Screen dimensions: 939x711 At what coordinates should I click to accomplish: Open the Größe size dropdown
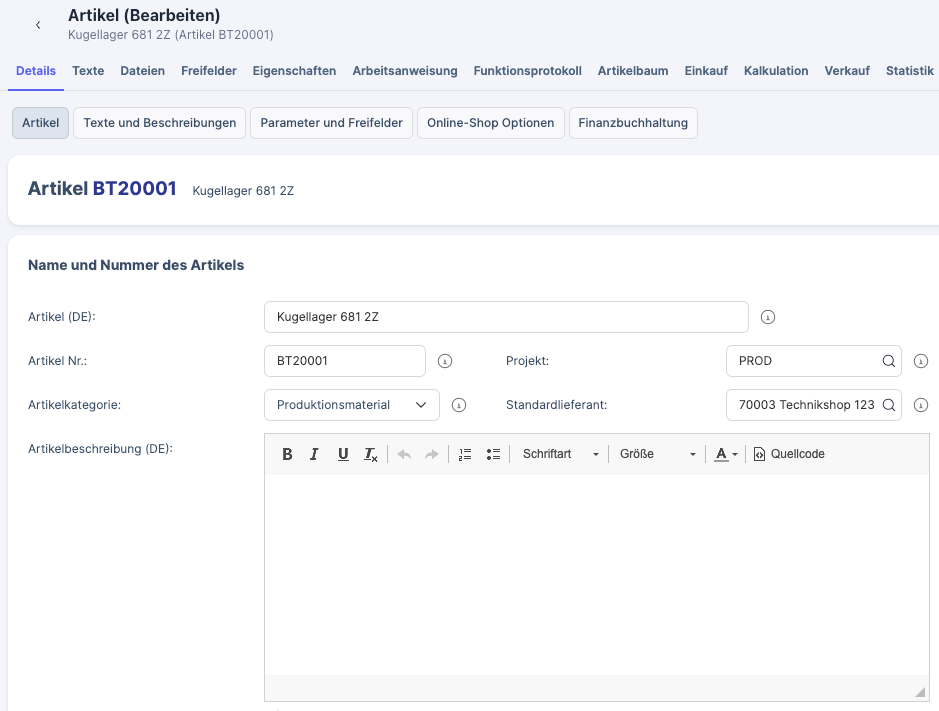(x=657, y=454)
